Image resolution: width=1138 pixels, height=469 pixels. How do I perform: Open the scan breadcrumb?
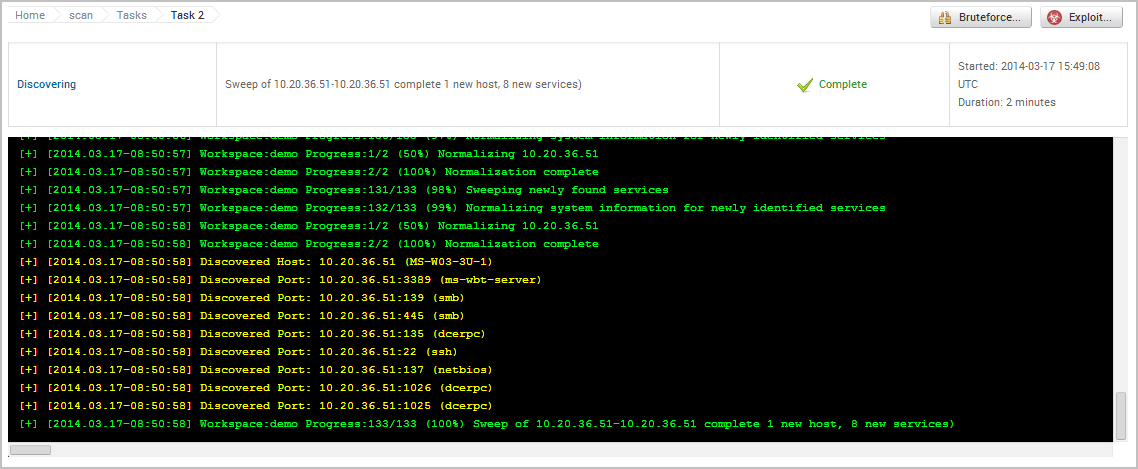[81, 15]
